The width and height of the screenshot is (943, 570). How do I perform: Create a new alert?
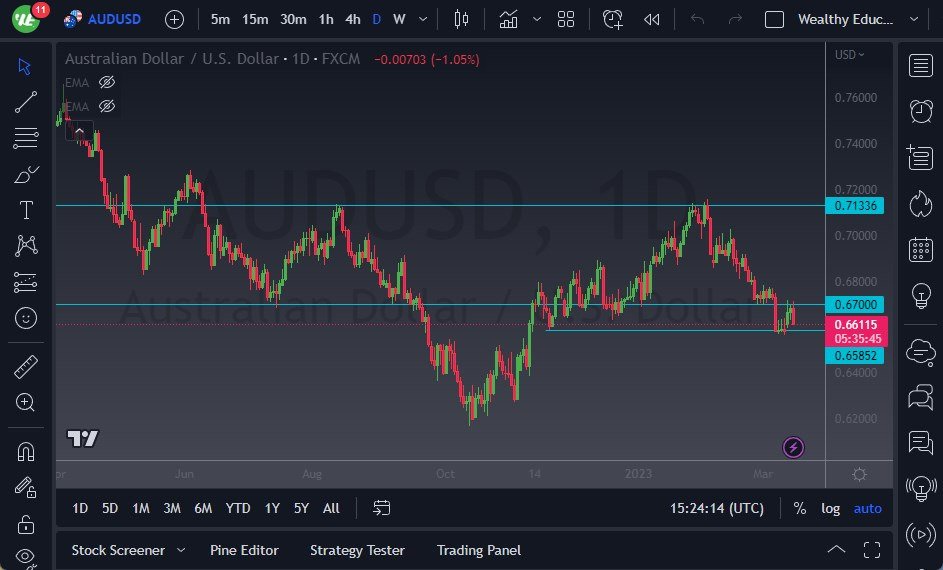pyautogui.click(x=612, y=19)
